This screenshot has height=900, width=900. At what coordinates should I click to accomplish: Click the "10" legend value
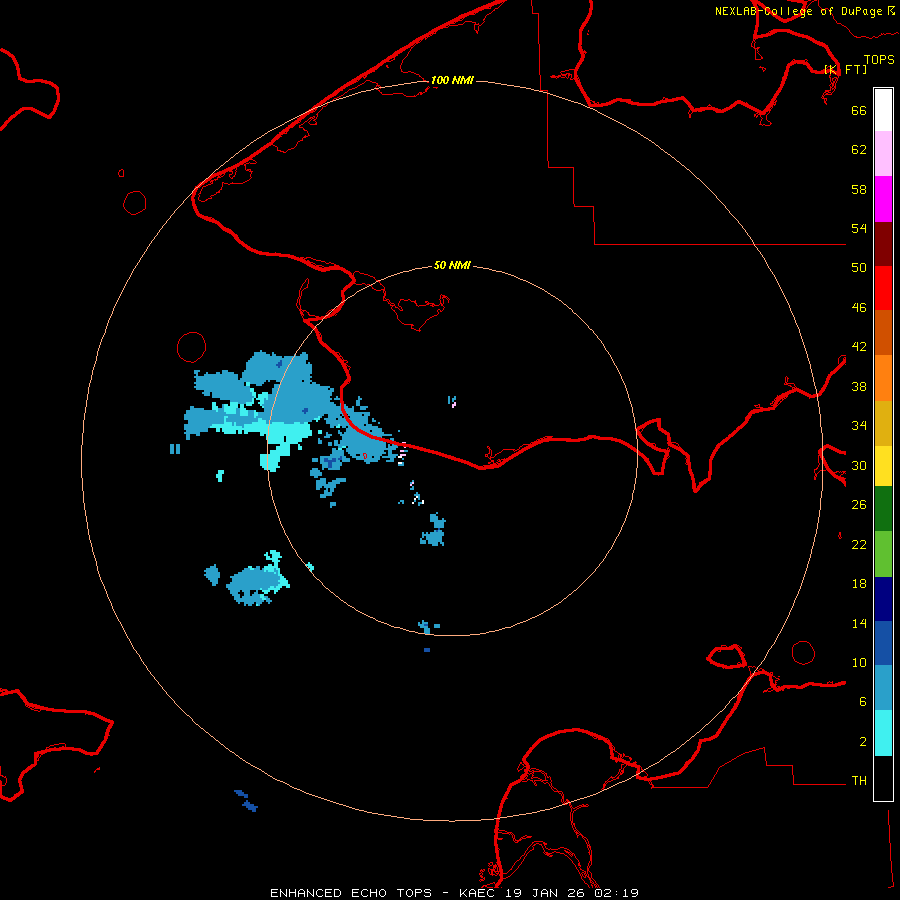[x=859, y=663]
